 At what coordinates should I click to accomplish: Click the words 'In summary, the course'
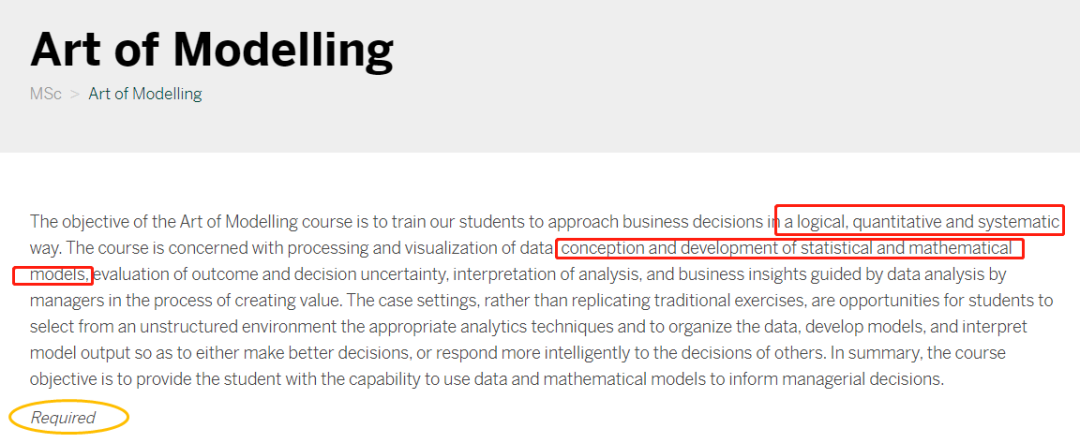(917, 353)
